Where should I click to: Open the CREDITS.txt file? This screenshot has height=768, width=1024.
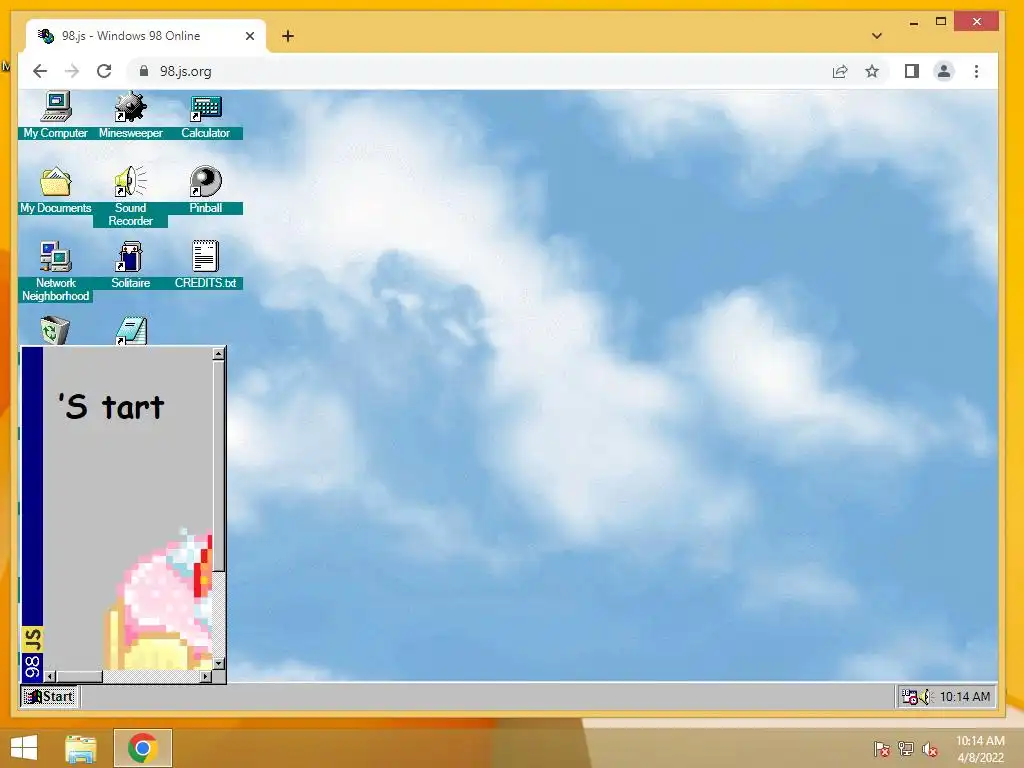(x=205, y=265)
